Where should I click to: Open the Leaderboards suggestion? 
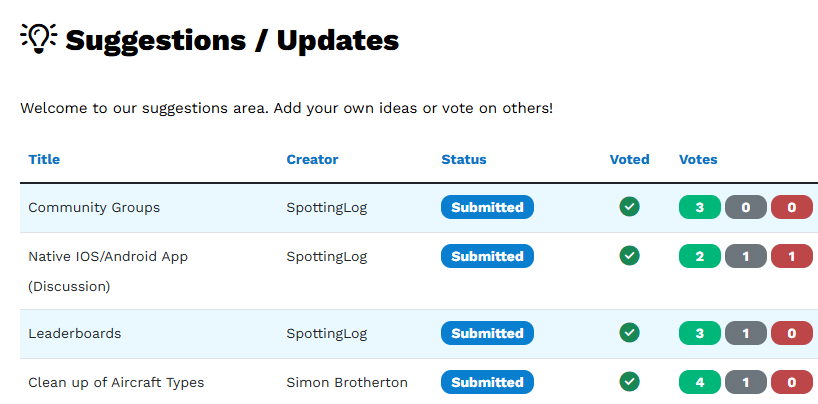74,333
